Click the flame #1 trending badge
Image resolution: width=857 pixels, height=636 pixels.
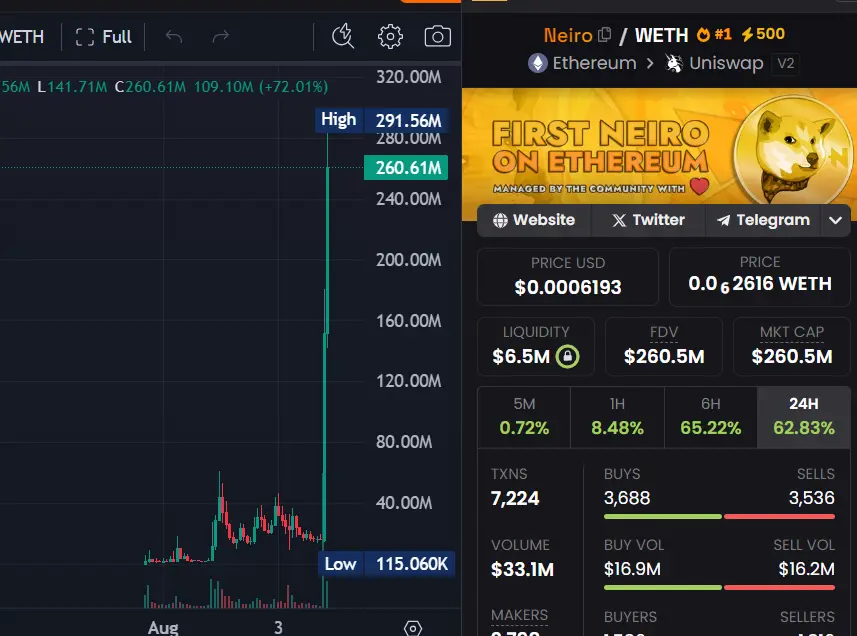[x=714, y=34]
